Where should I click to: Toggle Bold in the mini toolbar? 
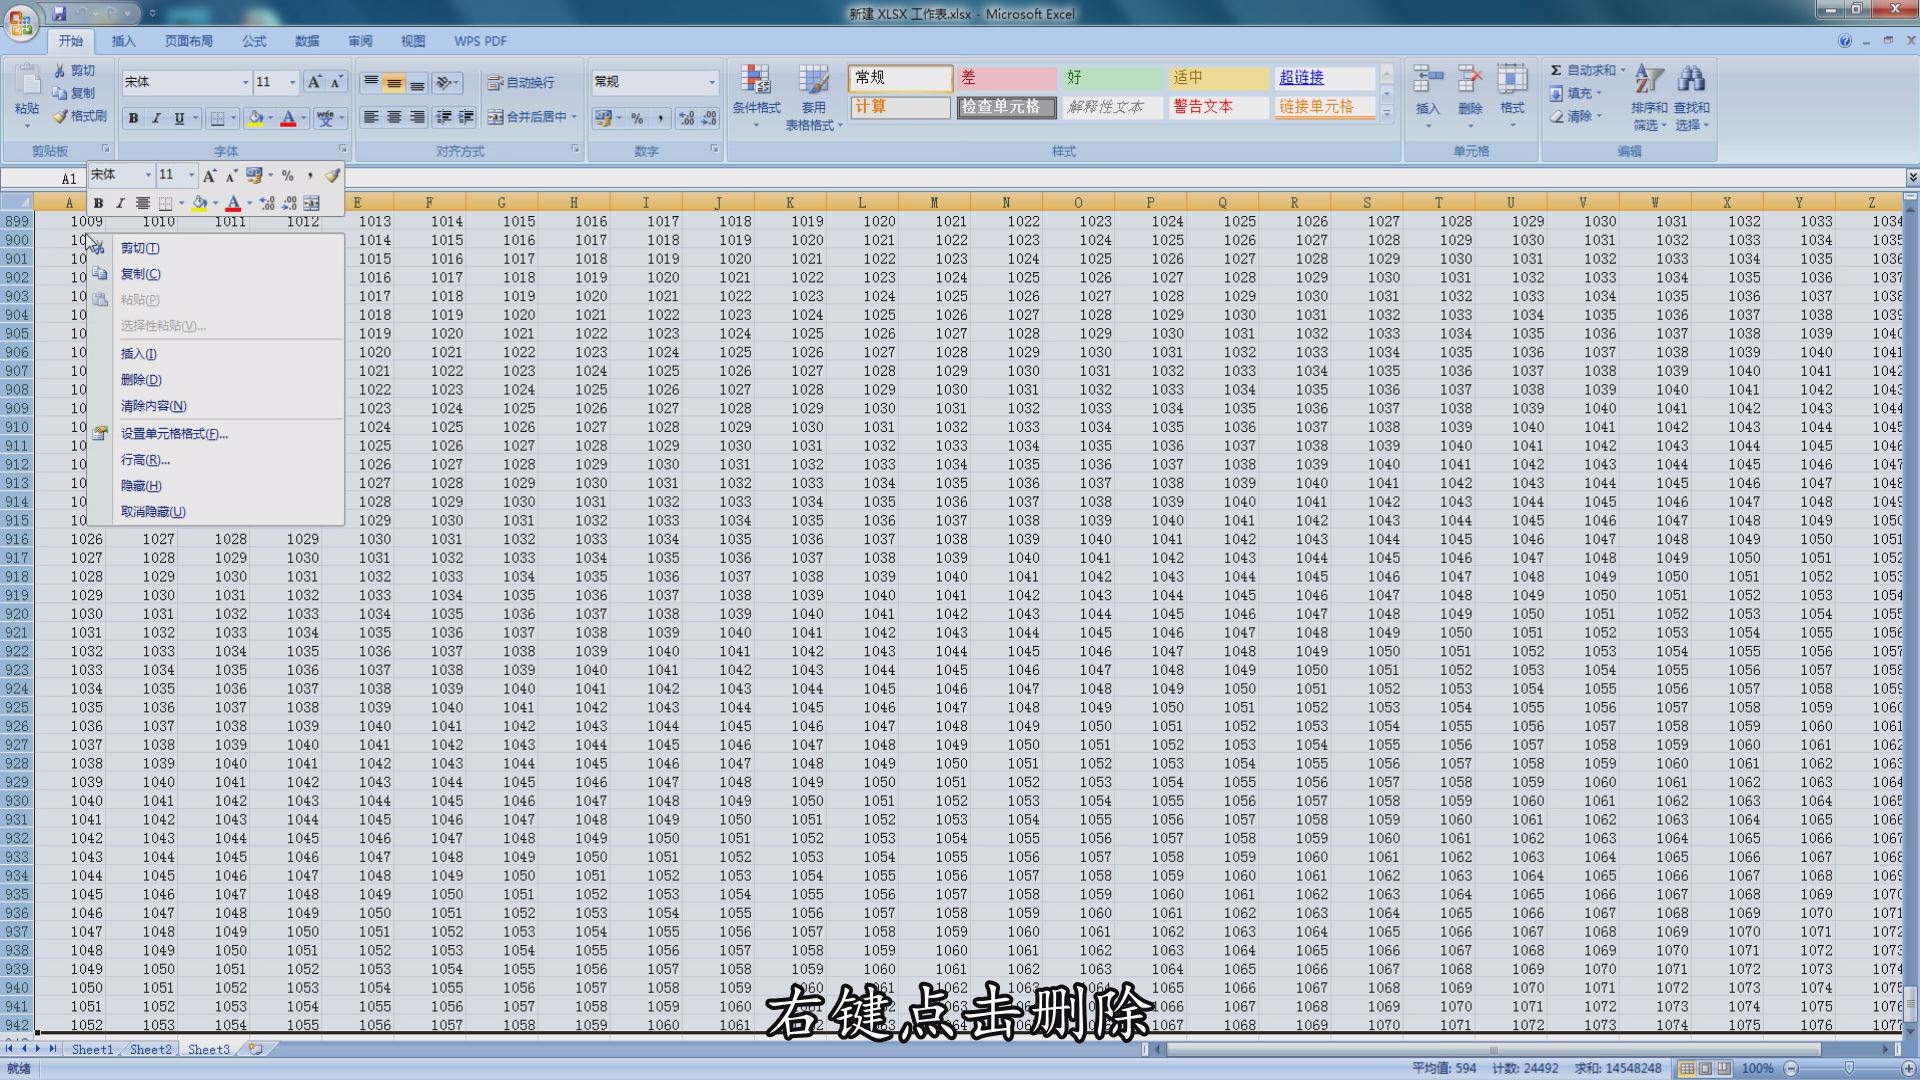(x=98, y=203)
